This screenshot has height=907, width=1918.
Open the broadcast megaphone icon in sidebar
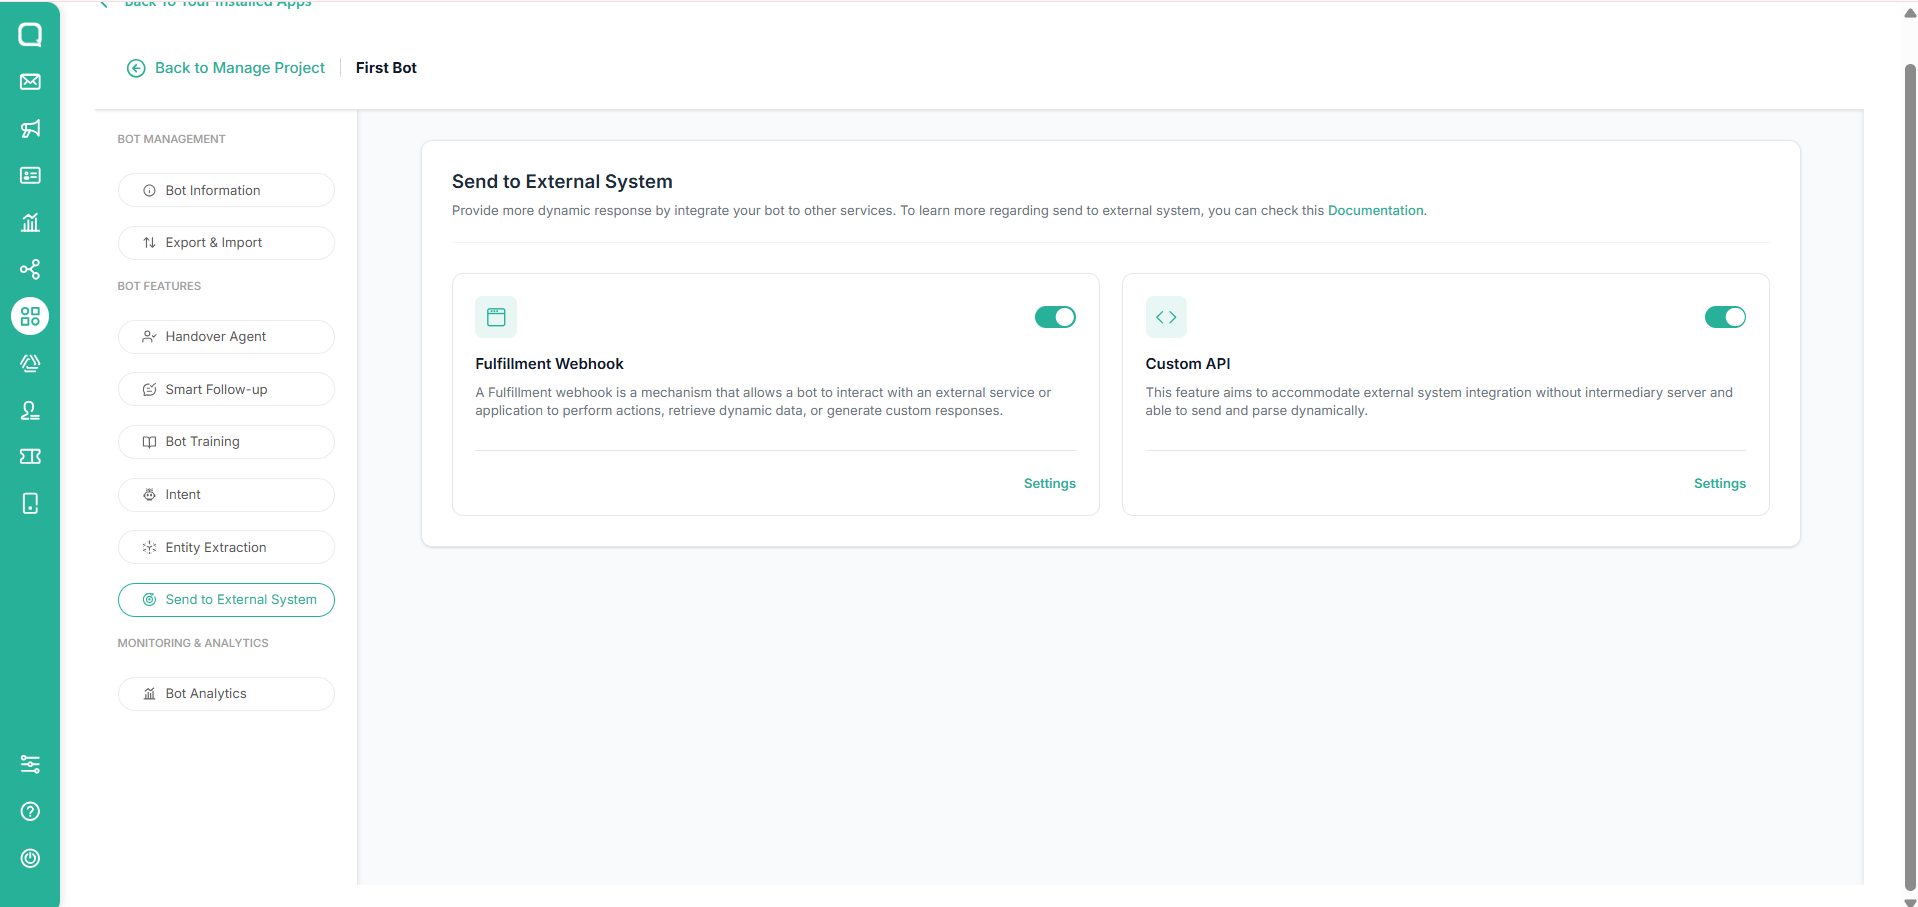pos(30,129)
